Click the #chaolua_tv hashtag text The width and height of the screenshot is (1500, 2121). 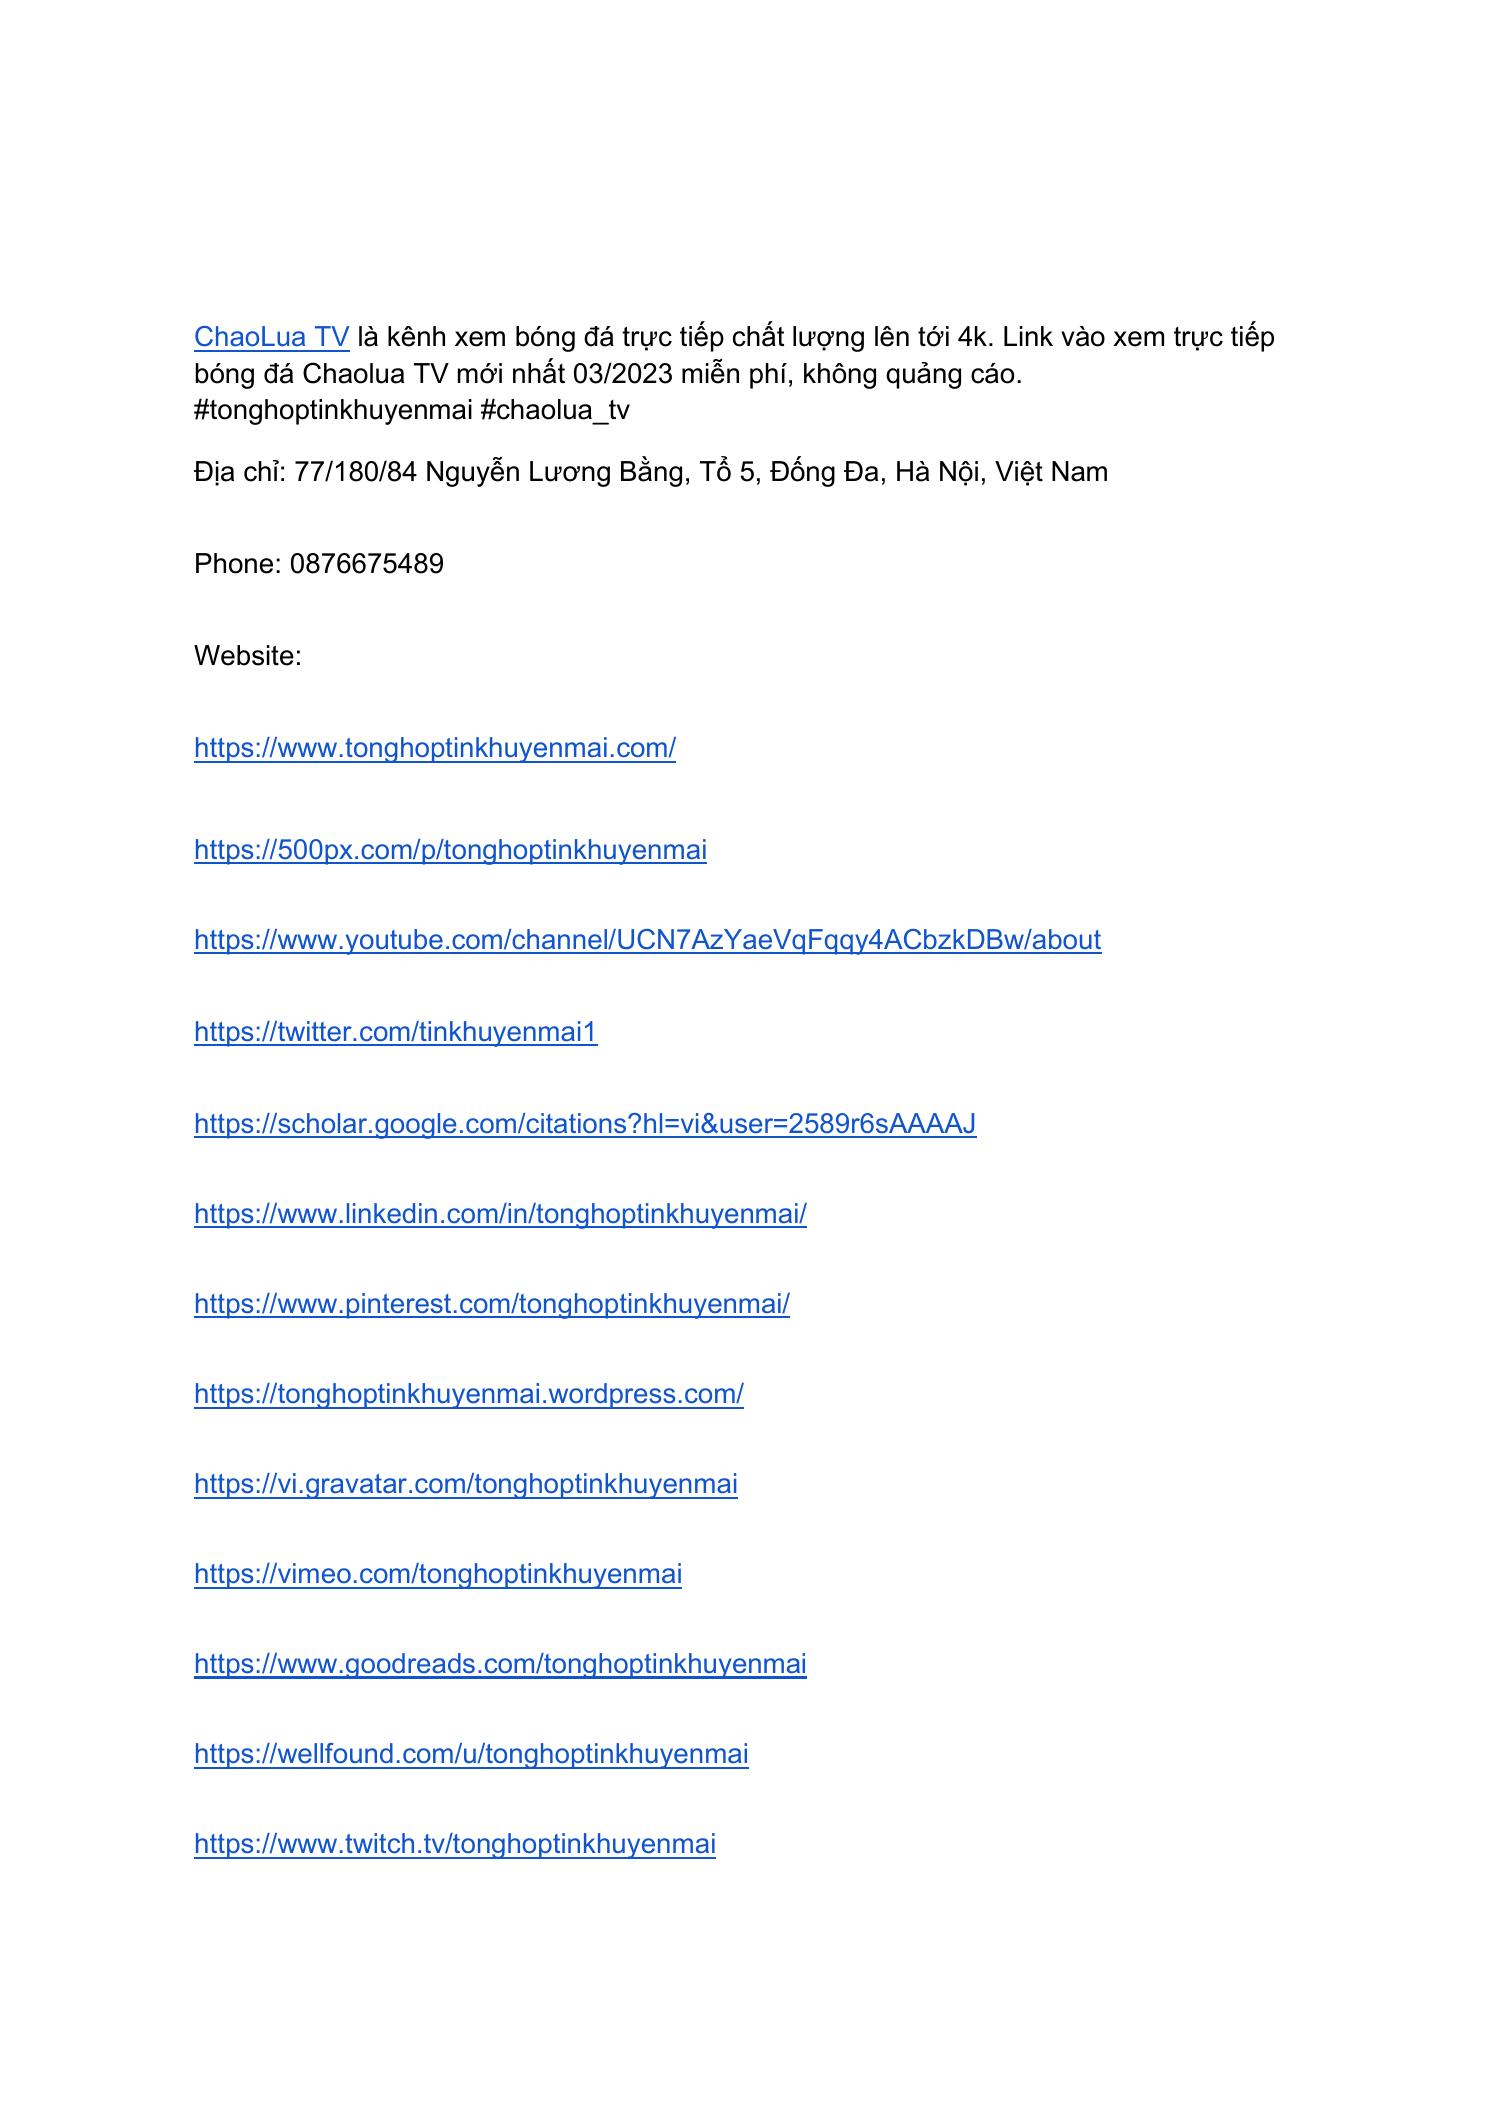tap(555, 411)
